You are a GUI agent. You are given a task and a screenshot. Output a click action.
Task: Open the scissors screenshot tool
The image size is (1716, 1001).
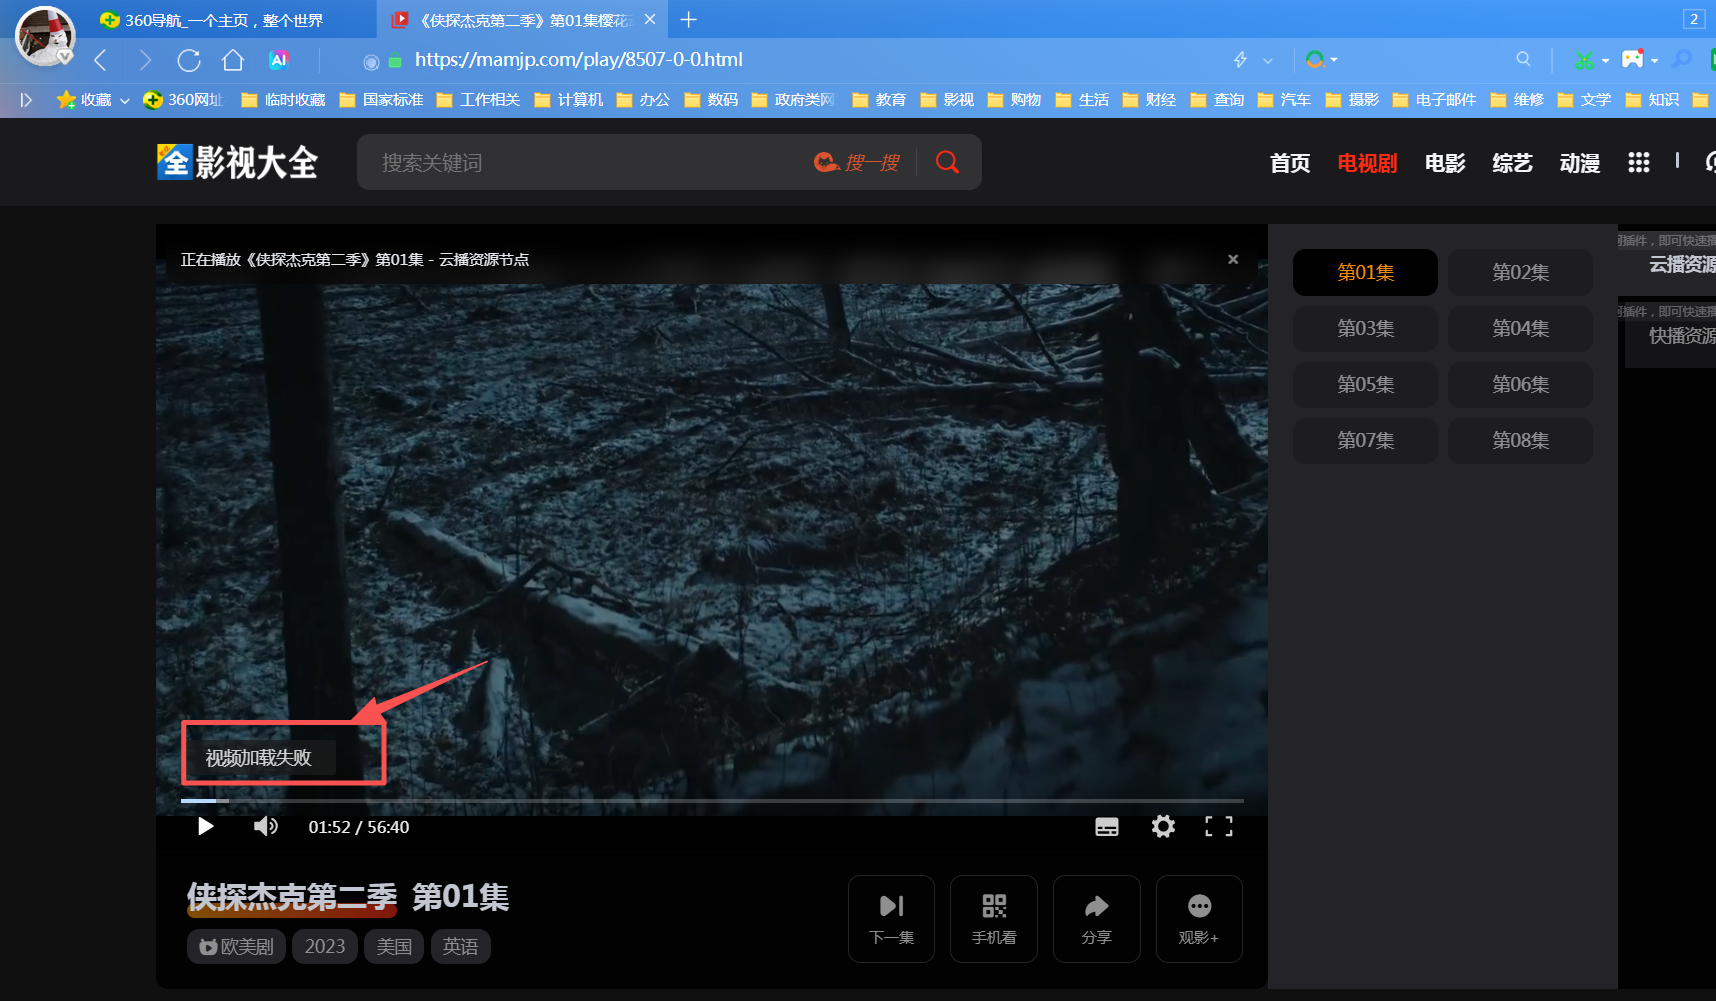point(1584,60)
